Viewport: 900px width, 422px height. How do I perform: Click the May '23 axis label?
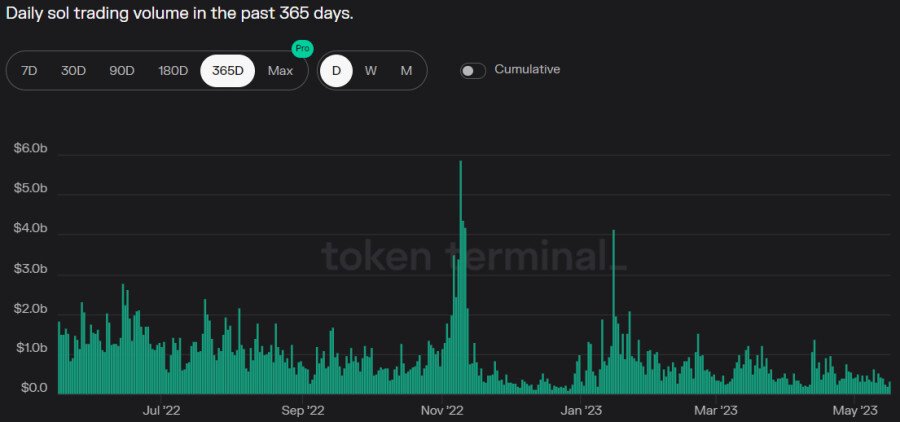pos(855,410)
